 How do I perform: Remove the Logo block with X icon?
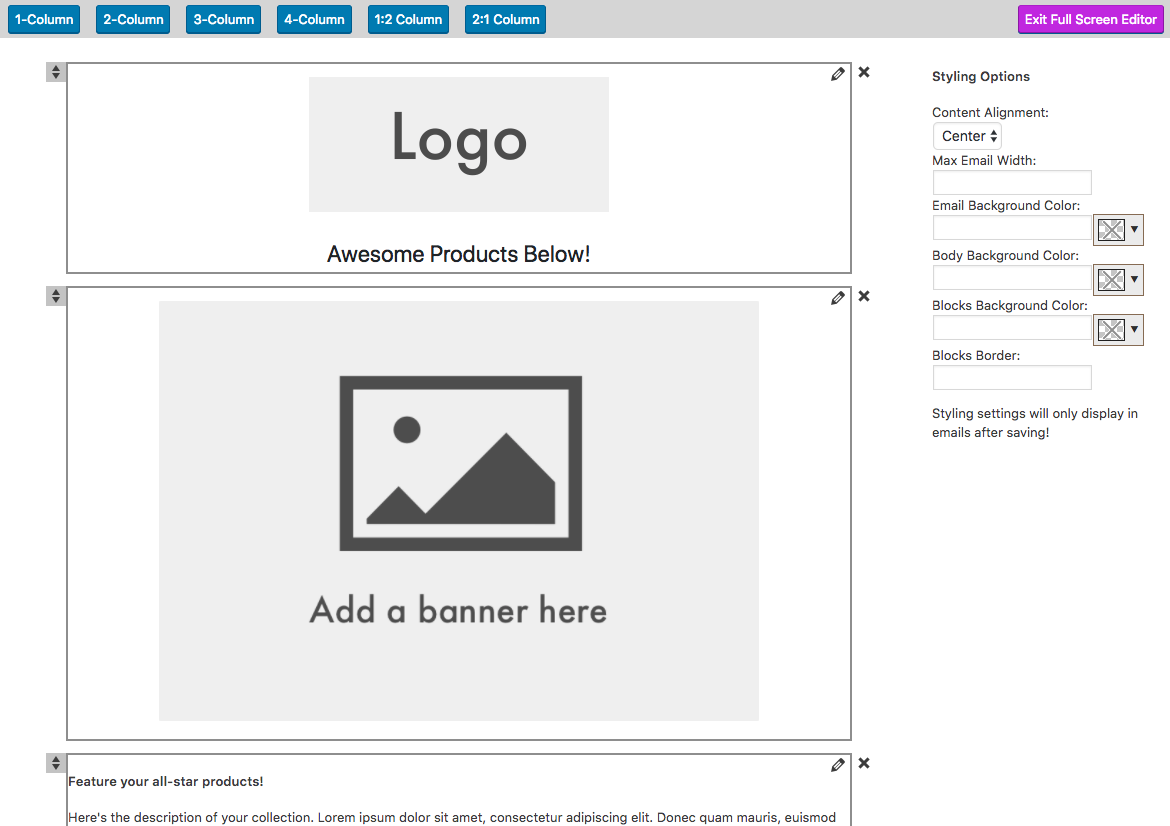(x=864, y=72)
